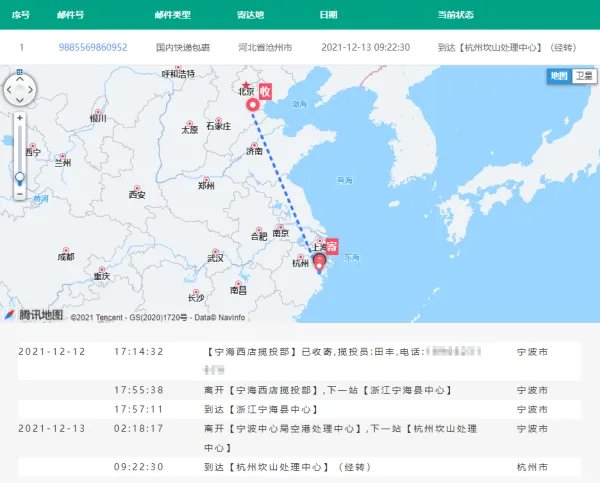This screenshot has width=600, height=483.
Task: Click the Tencent Maps logo
Action: coord(34,315)
